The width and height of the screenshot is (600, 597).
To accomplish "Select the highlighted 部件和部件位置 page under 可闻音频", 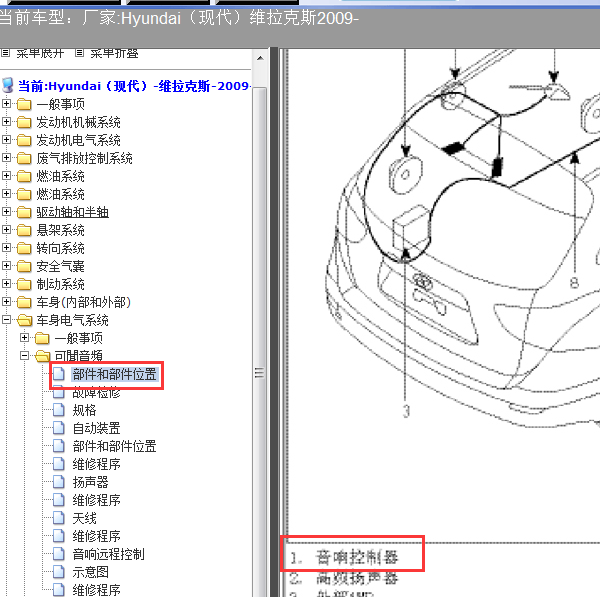I will coord(114,374).
